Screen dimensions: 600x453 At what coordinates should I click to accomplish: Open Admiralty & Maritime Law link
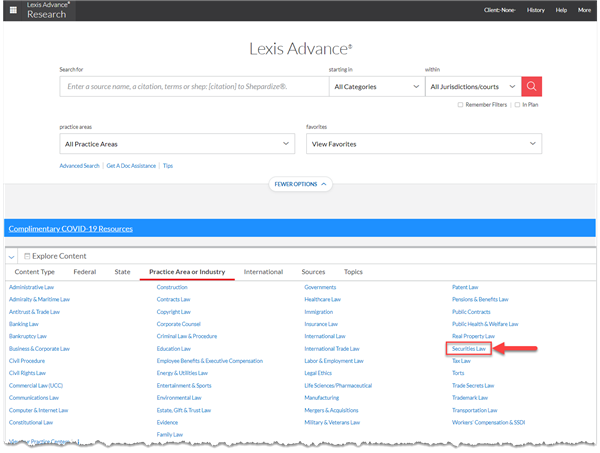pyautogui.click(x=39, y=300)
